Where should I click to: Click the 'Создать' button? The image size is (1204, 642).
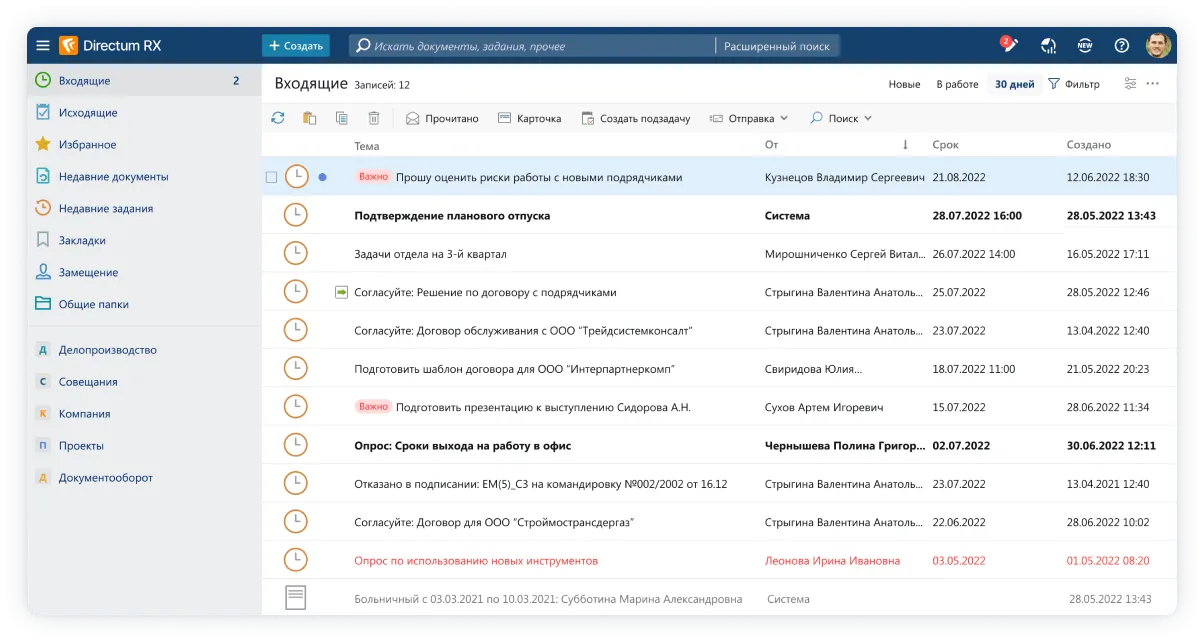point(295,46)
